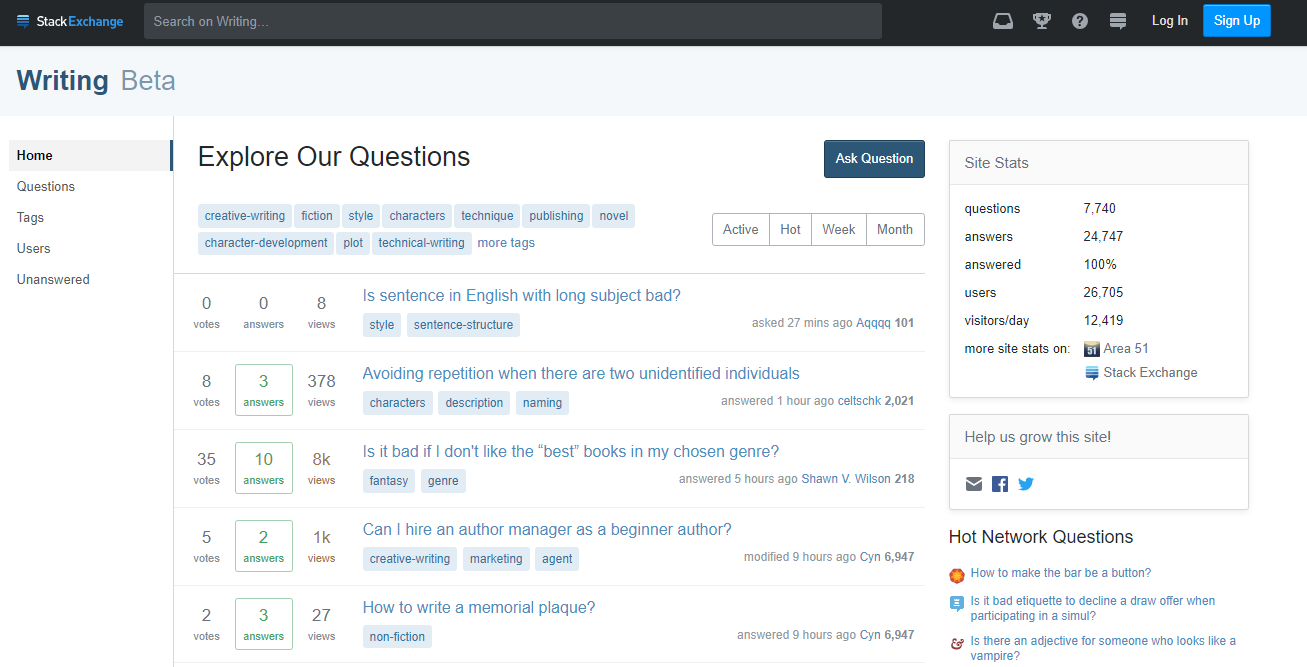Share site on Facebook icon
This screenshot has width=1307, height=667.
(x=1000, y=484)
